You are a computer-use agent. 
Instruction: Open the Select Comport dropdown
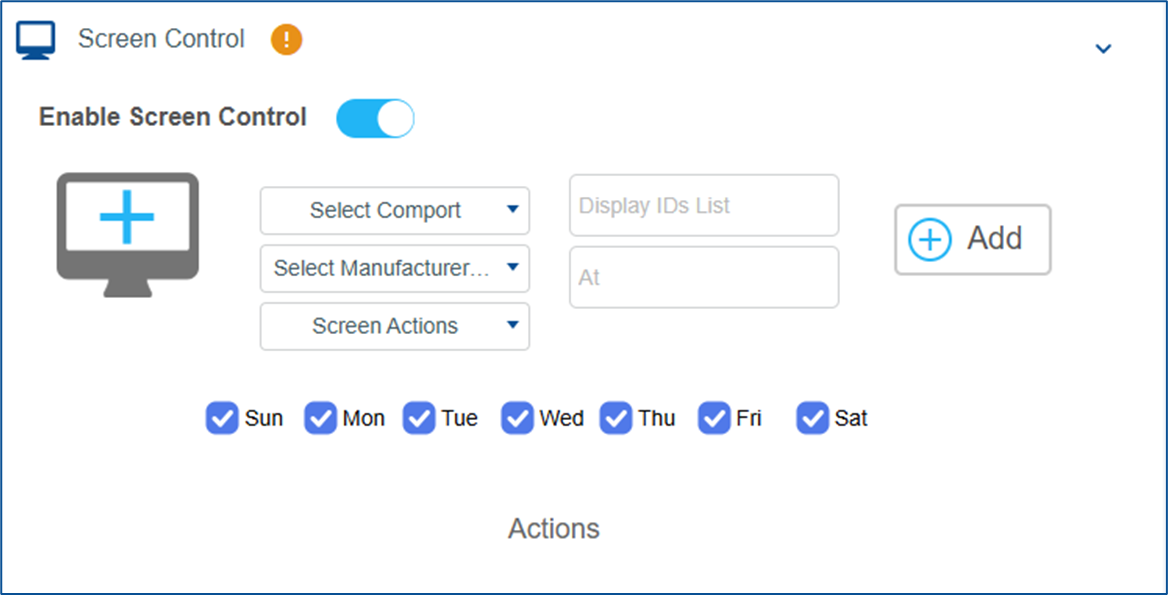pyautogui.click(x=395, y=211)
